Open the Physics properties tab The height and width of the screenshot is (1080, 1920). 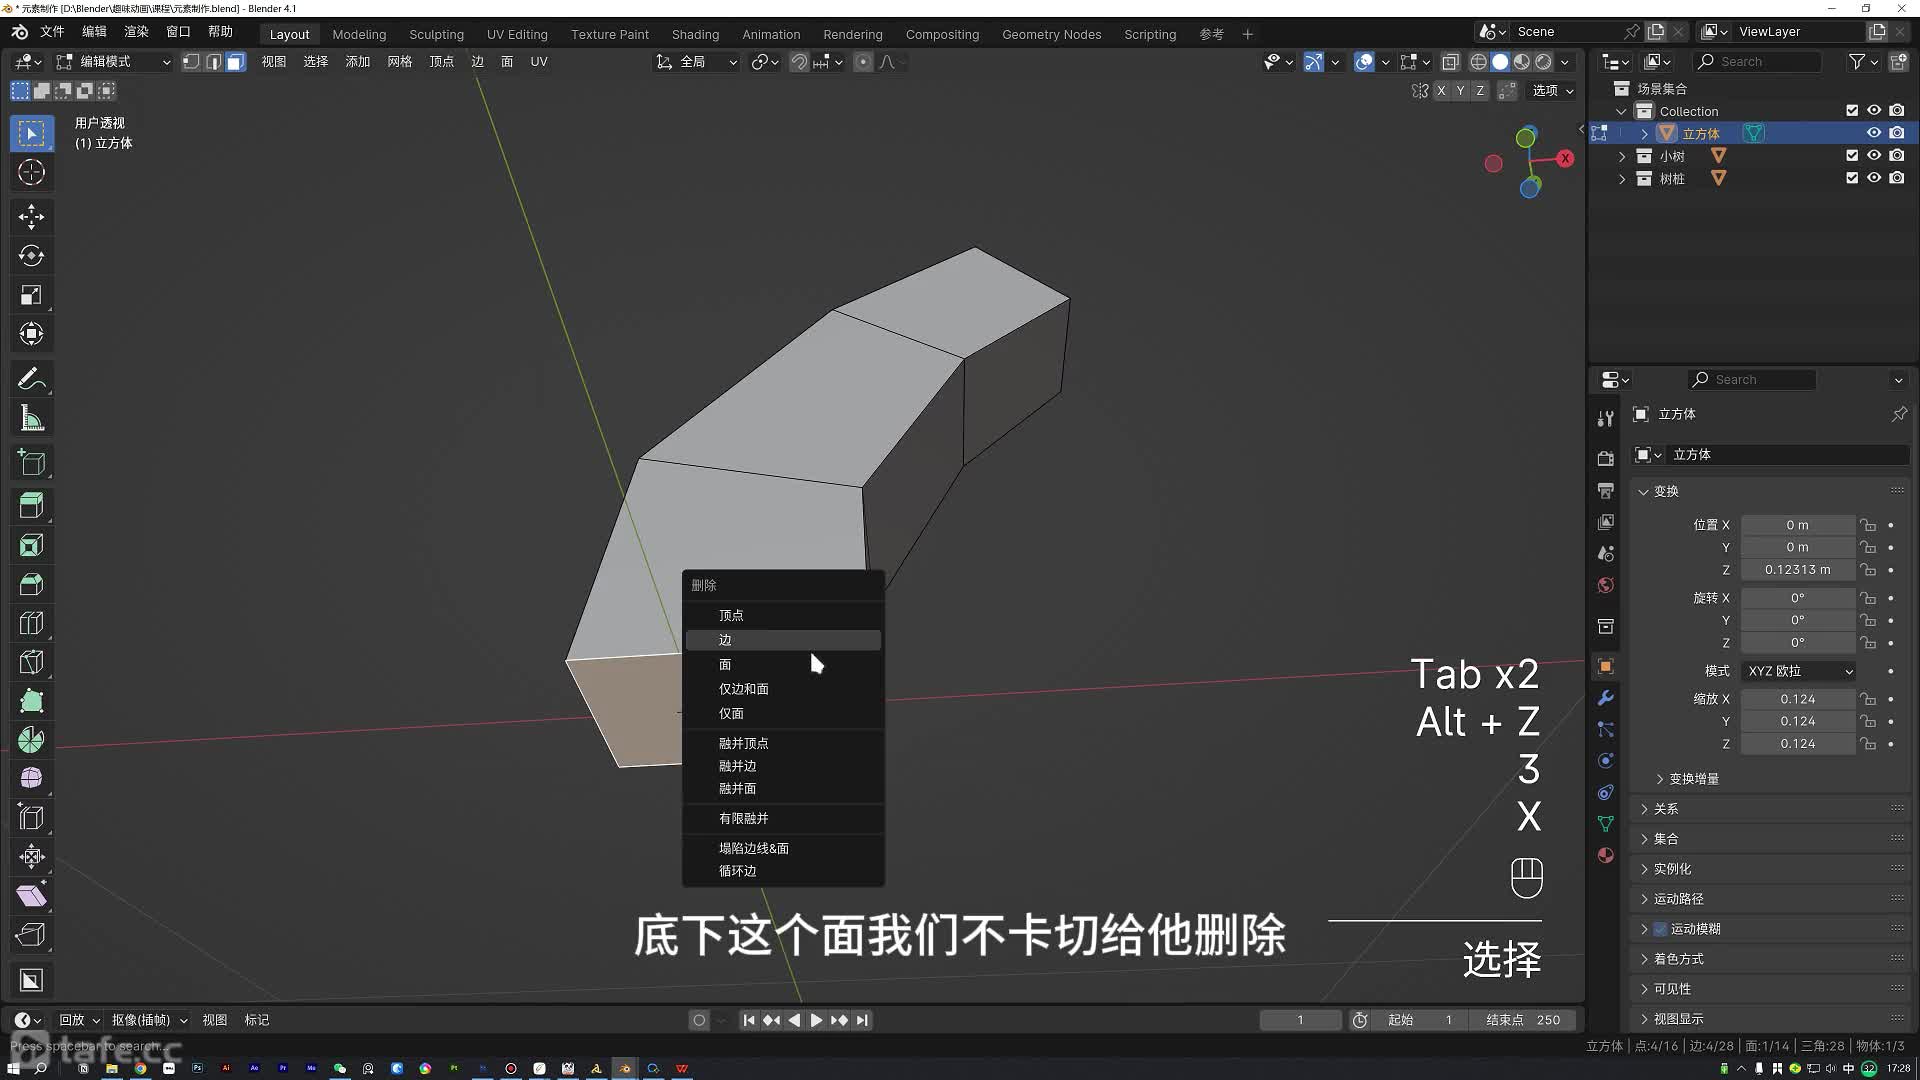(x=1605, y=761)
